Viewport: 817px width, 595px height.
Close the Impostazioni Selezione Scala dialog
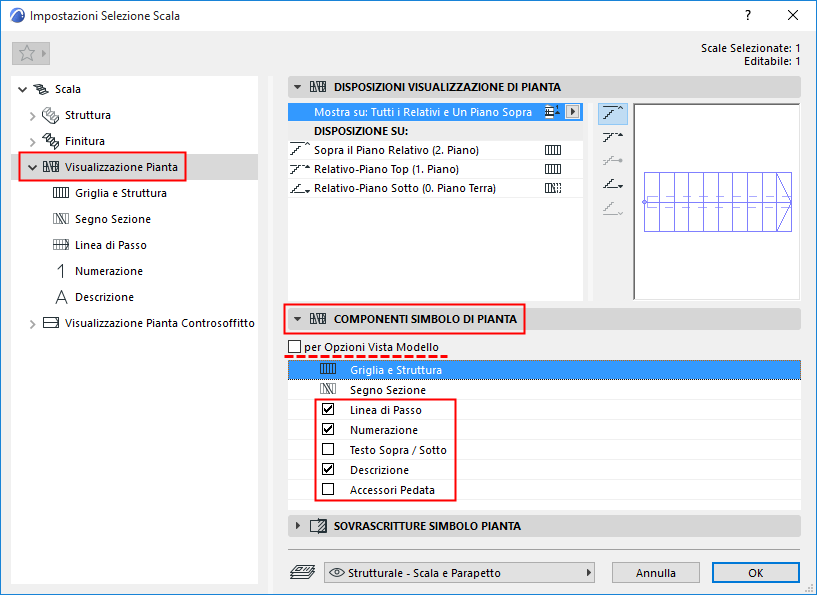click(793, 15)
